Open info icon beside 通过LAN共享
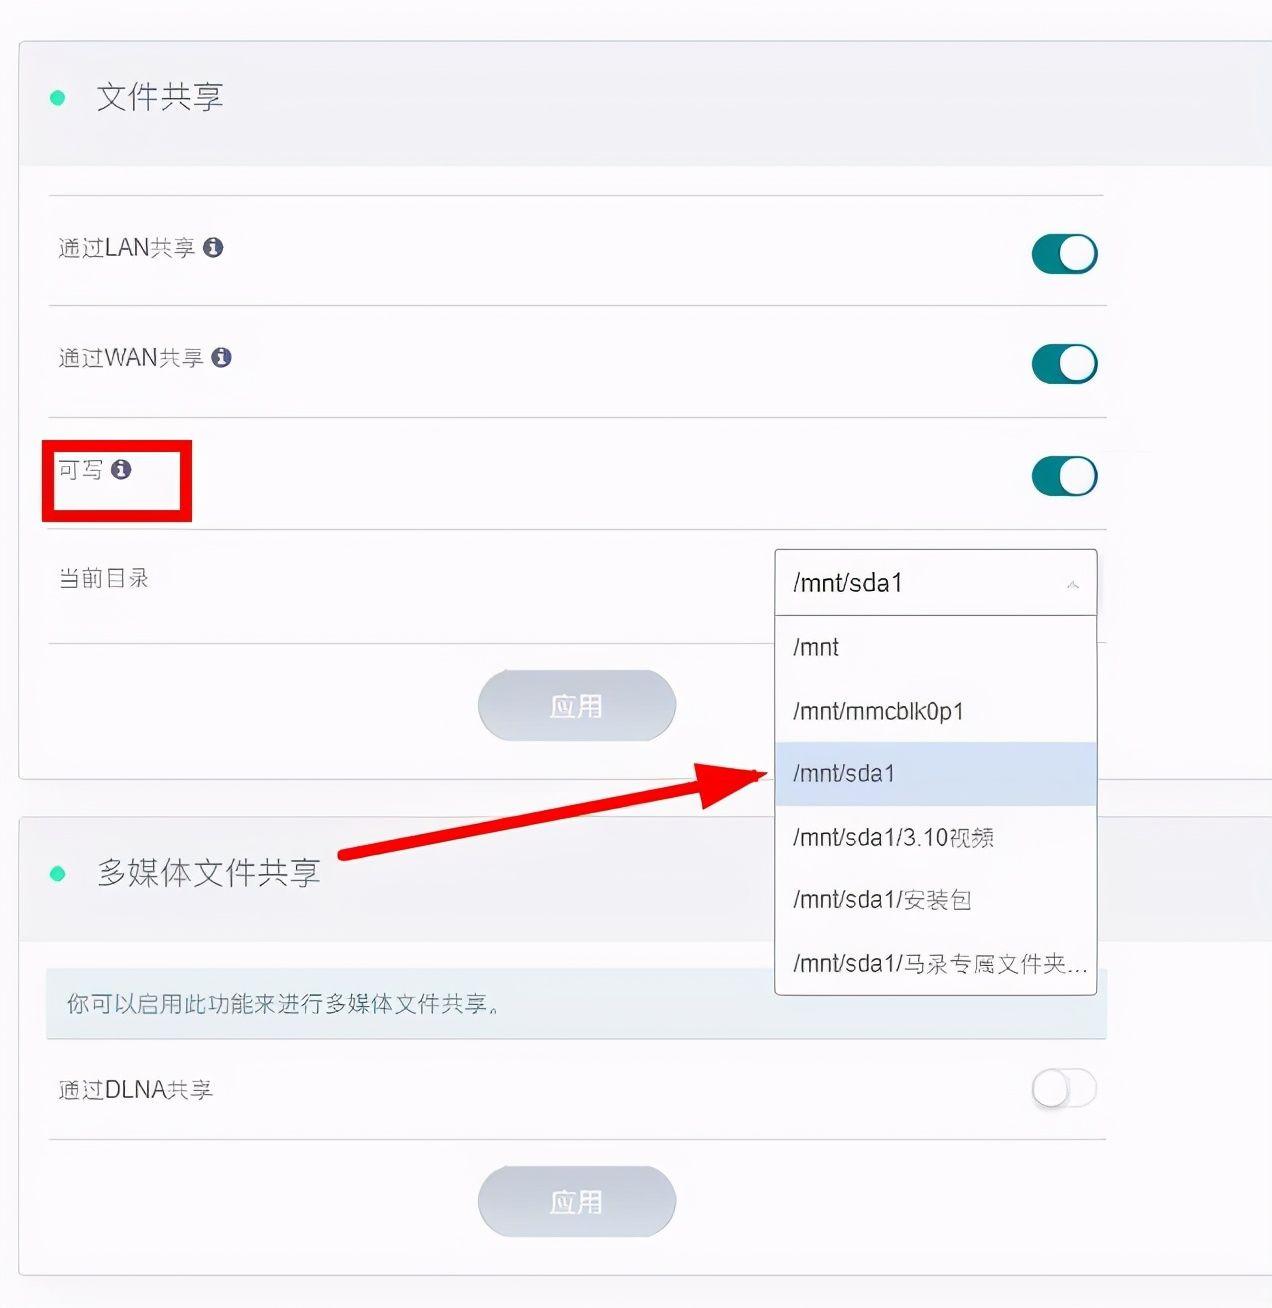 point(213,247)
